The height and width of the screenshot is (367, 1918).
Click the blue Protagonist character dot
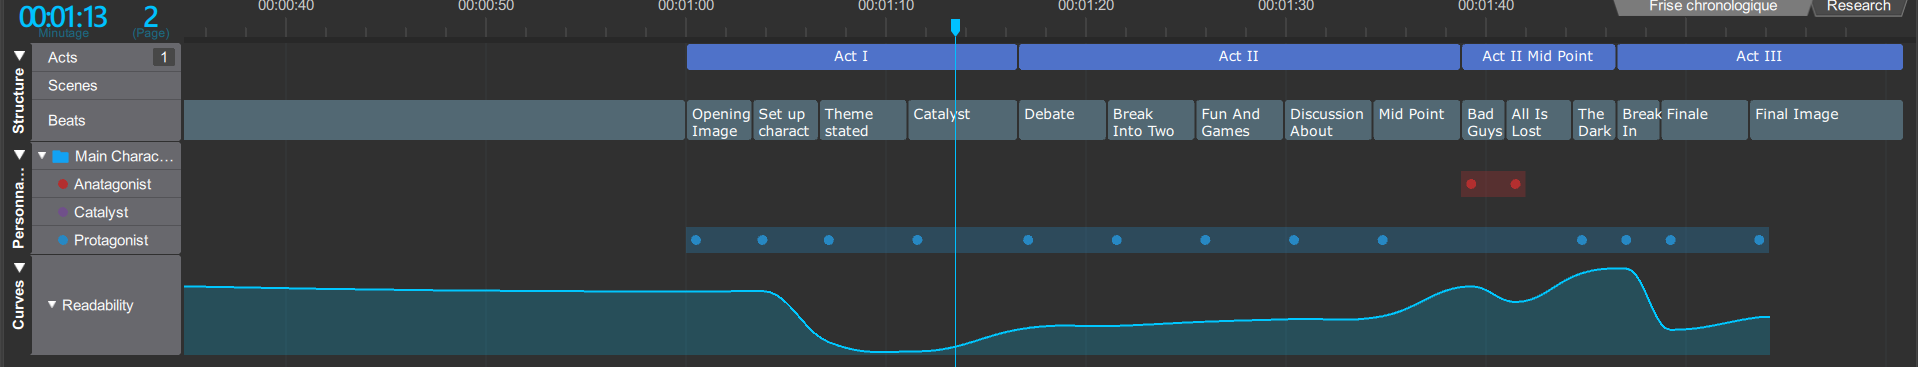63,240
